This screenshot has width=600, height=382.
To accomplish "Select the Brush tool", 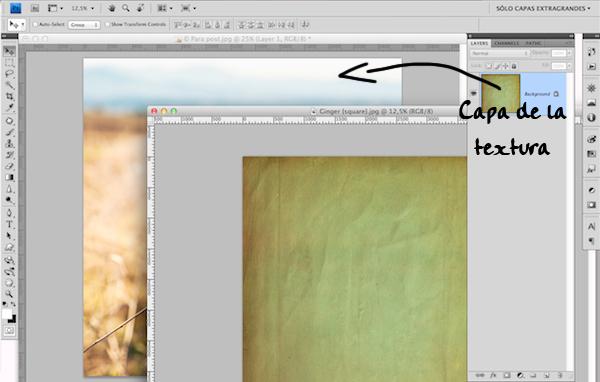I will (9, 132).
